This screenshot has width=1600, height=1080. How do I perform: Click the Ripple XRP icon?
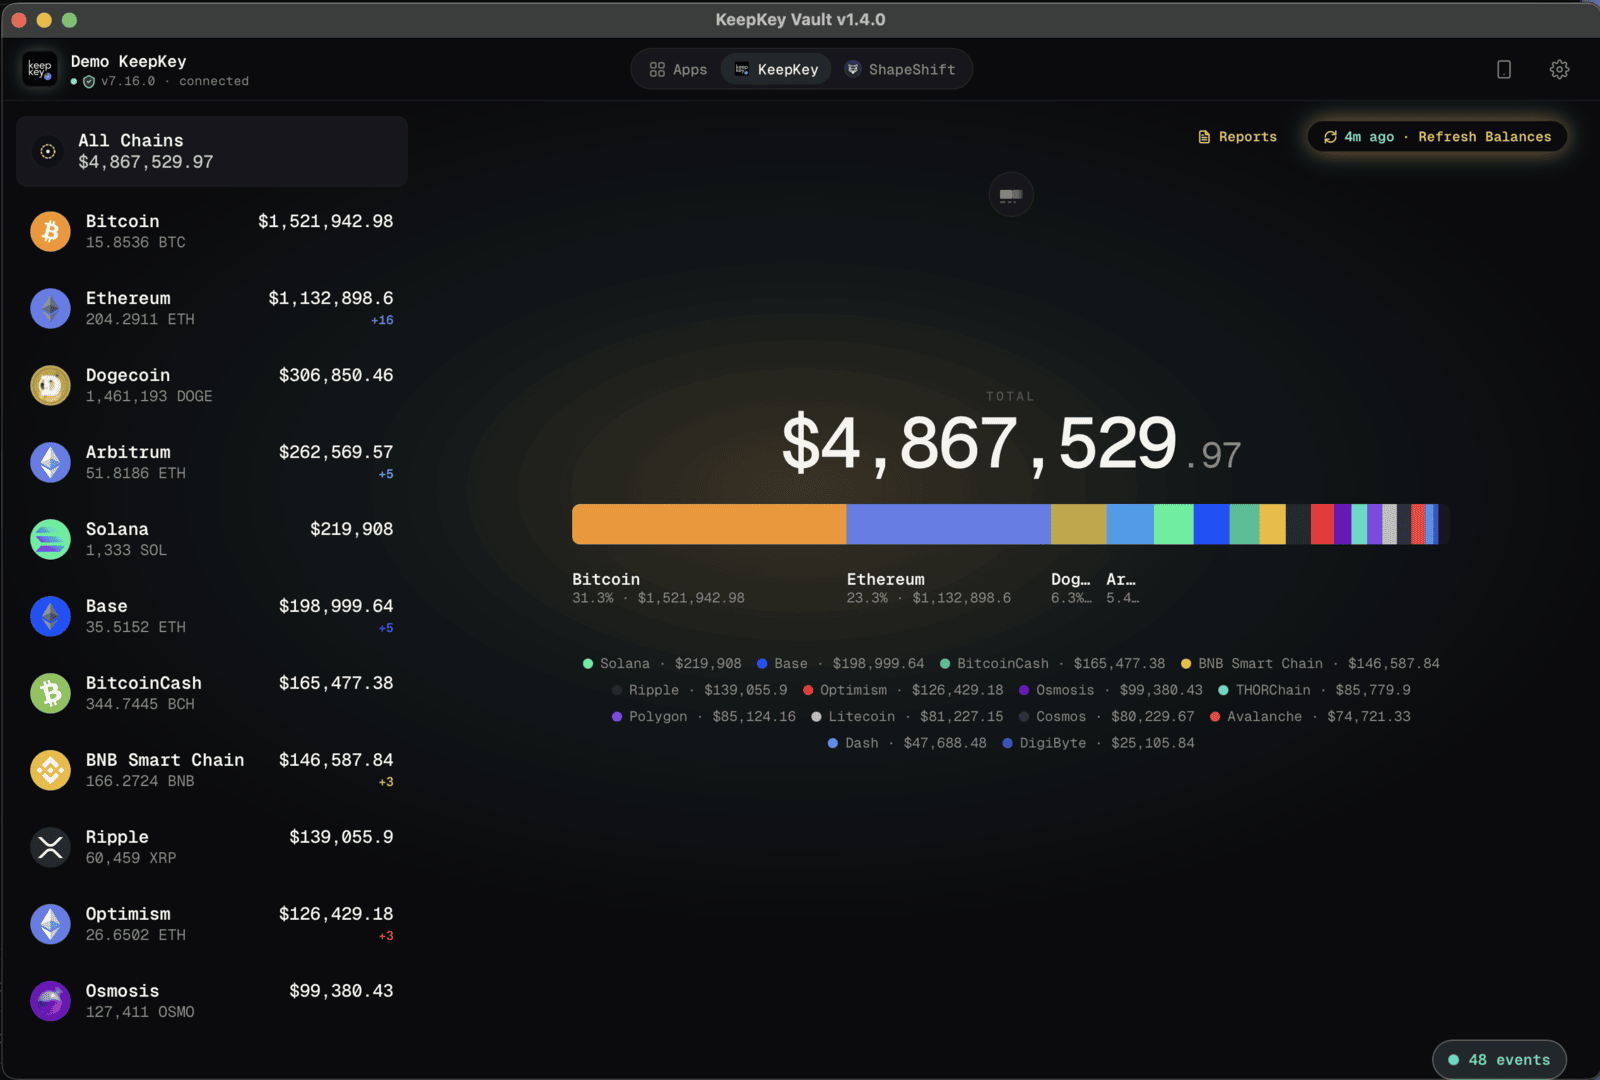(x=50, y=847)
